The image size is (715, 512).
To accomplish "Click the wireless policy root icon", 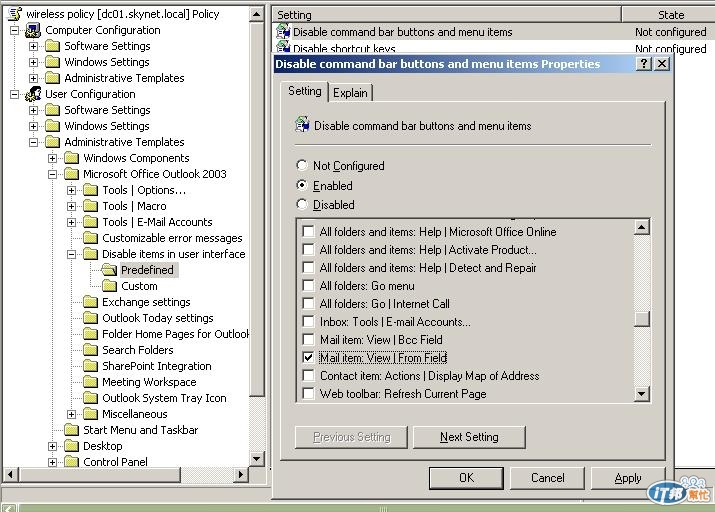I will point(15,14).
